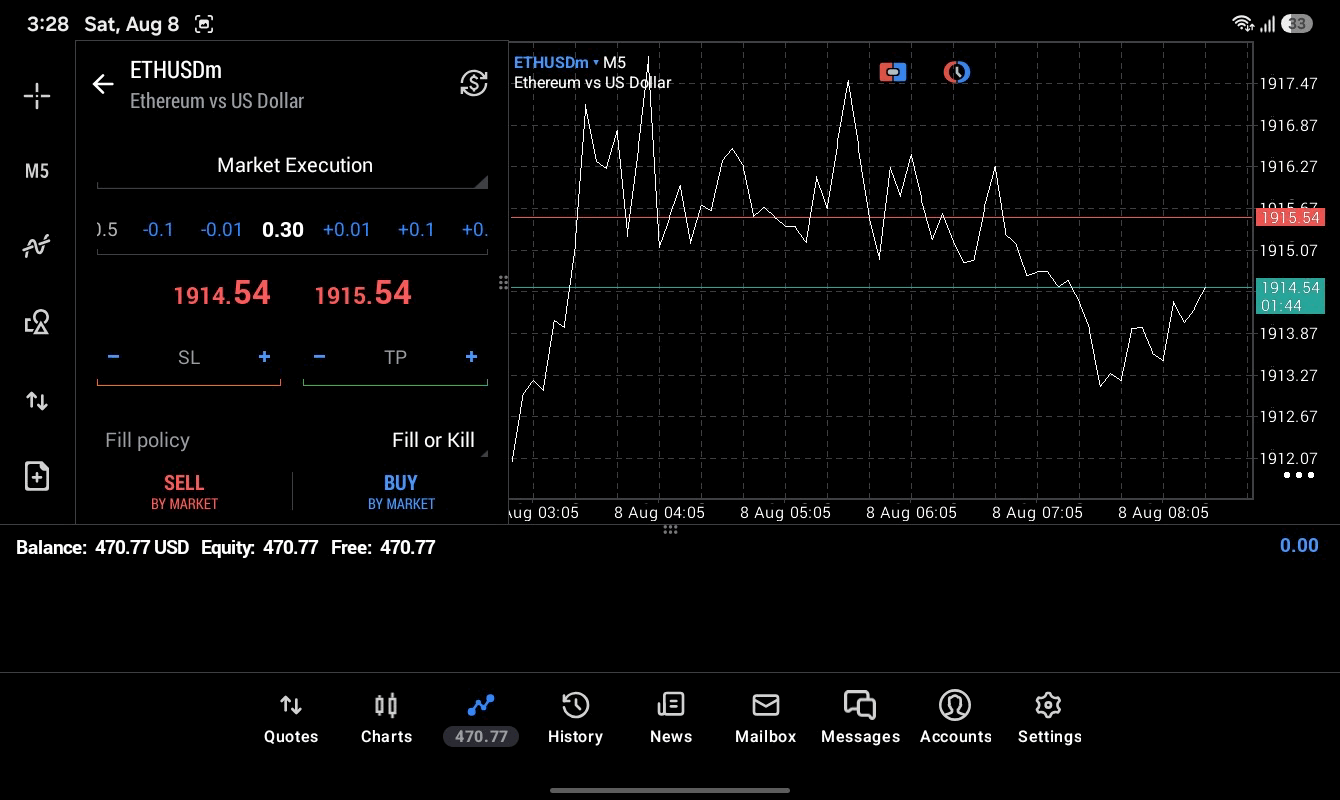The height and width of the screenshot is (800, 1340).
Task: Tap the battery indicator in status bar
Action: (x=1297, y=23)
